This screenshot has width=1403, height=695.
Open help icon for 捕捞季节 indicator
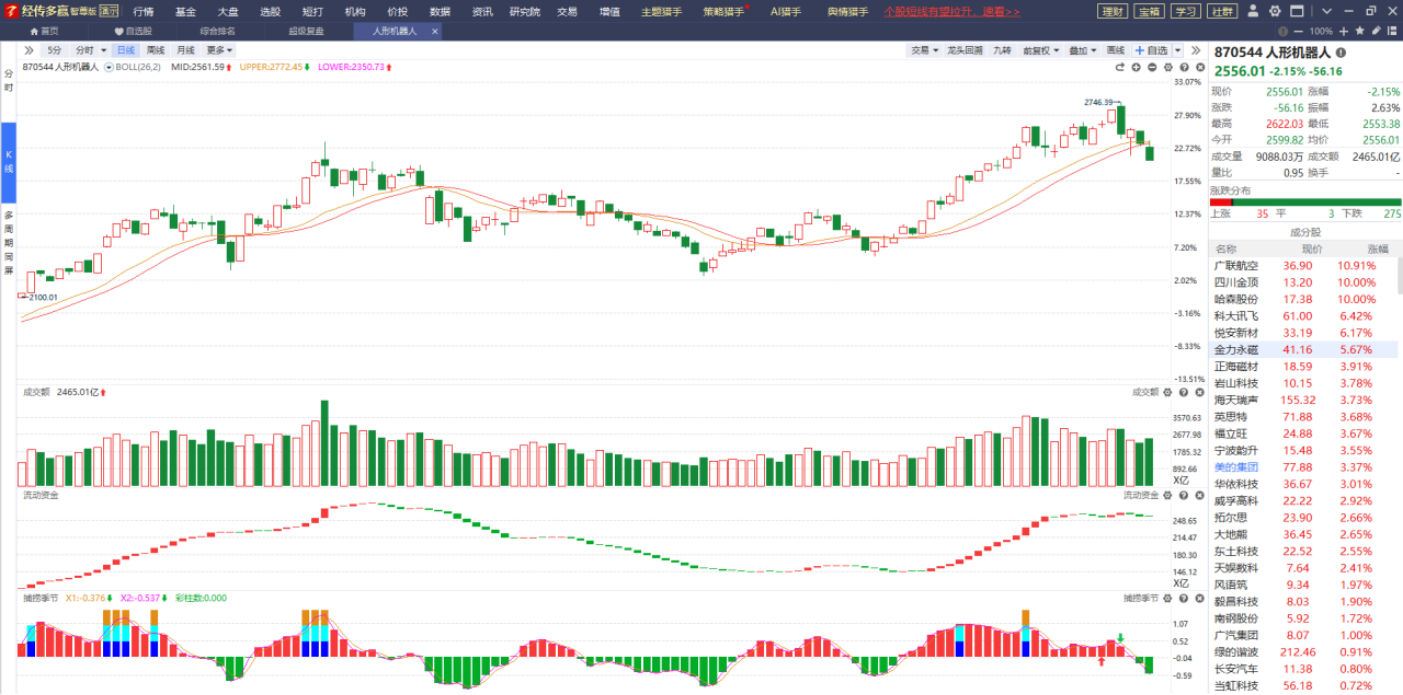coord(1184,598)
